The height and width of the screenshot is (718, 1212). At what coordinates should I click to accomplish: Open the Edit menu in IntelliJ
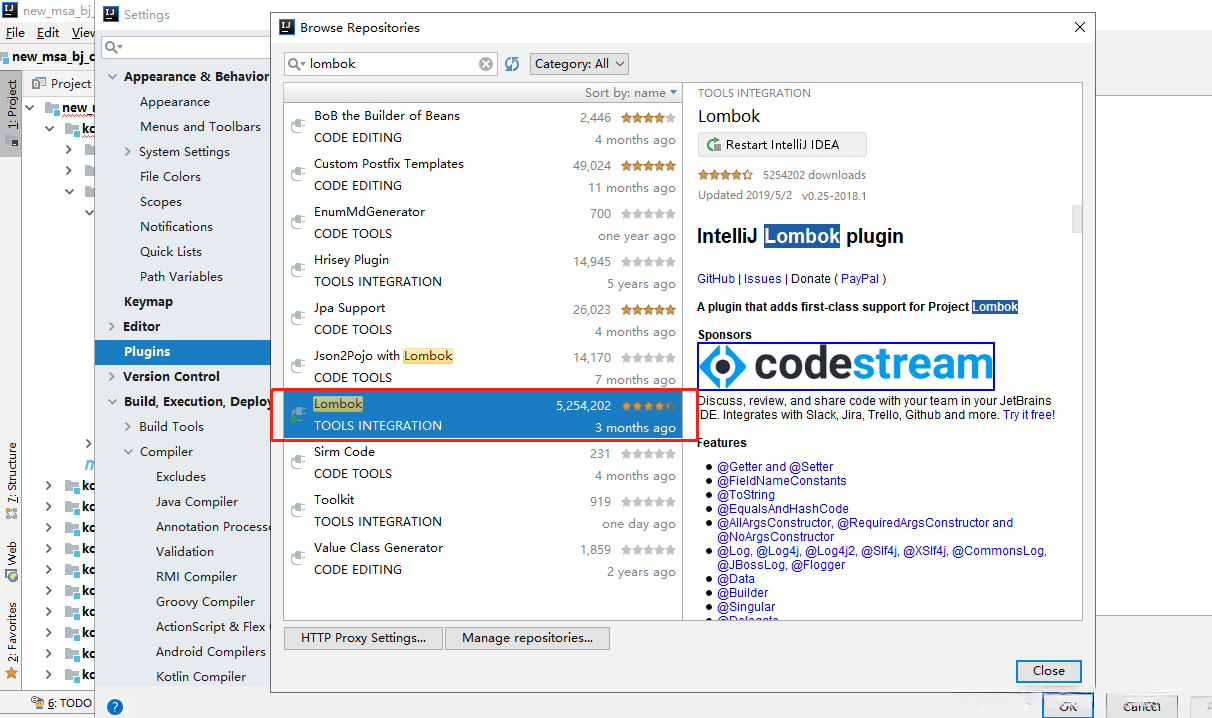tap(48, 33)
